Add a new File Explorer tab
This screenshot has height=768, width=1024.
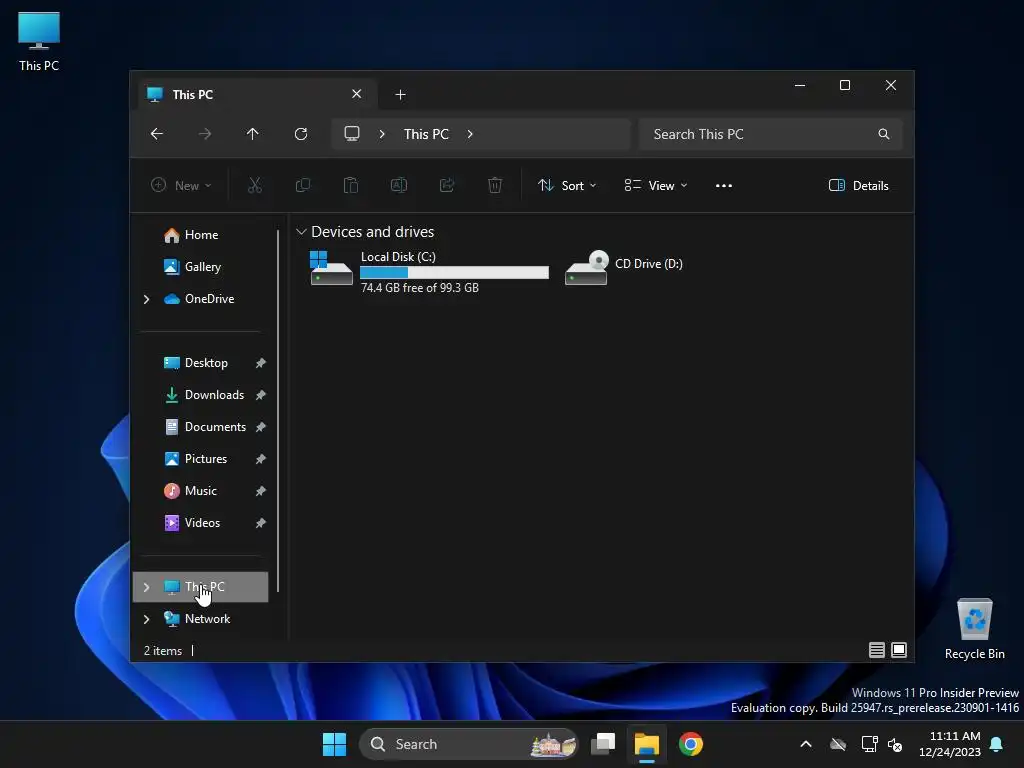pyautogui.click(x=400, y=95)
